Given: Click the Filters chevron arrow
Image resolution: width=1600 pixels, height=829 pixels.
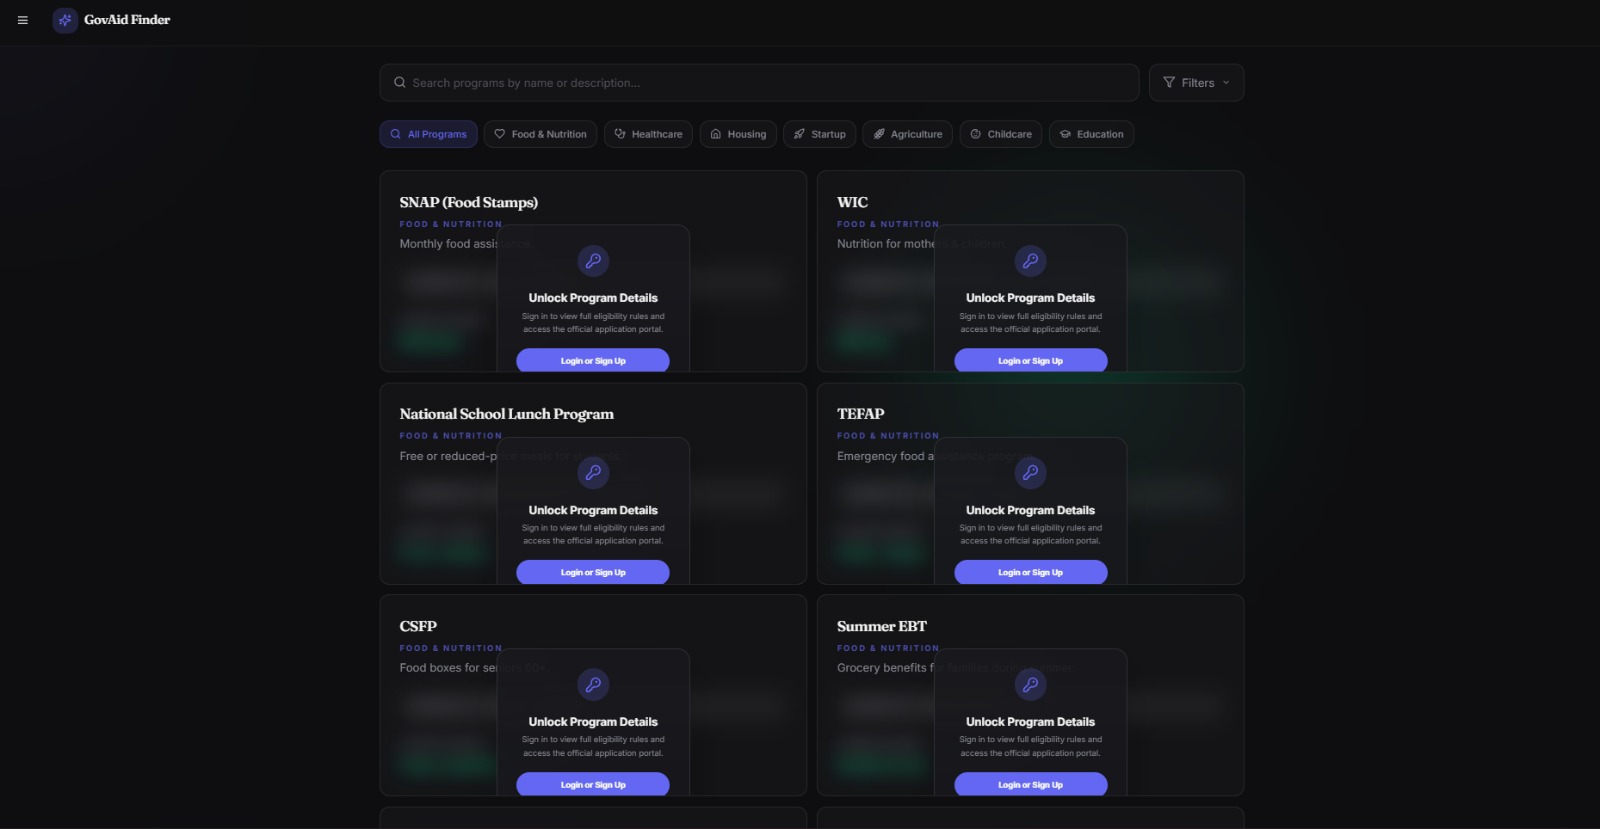Looking at the screenshot, I should pyautogui.click(x=1226, y=83).
